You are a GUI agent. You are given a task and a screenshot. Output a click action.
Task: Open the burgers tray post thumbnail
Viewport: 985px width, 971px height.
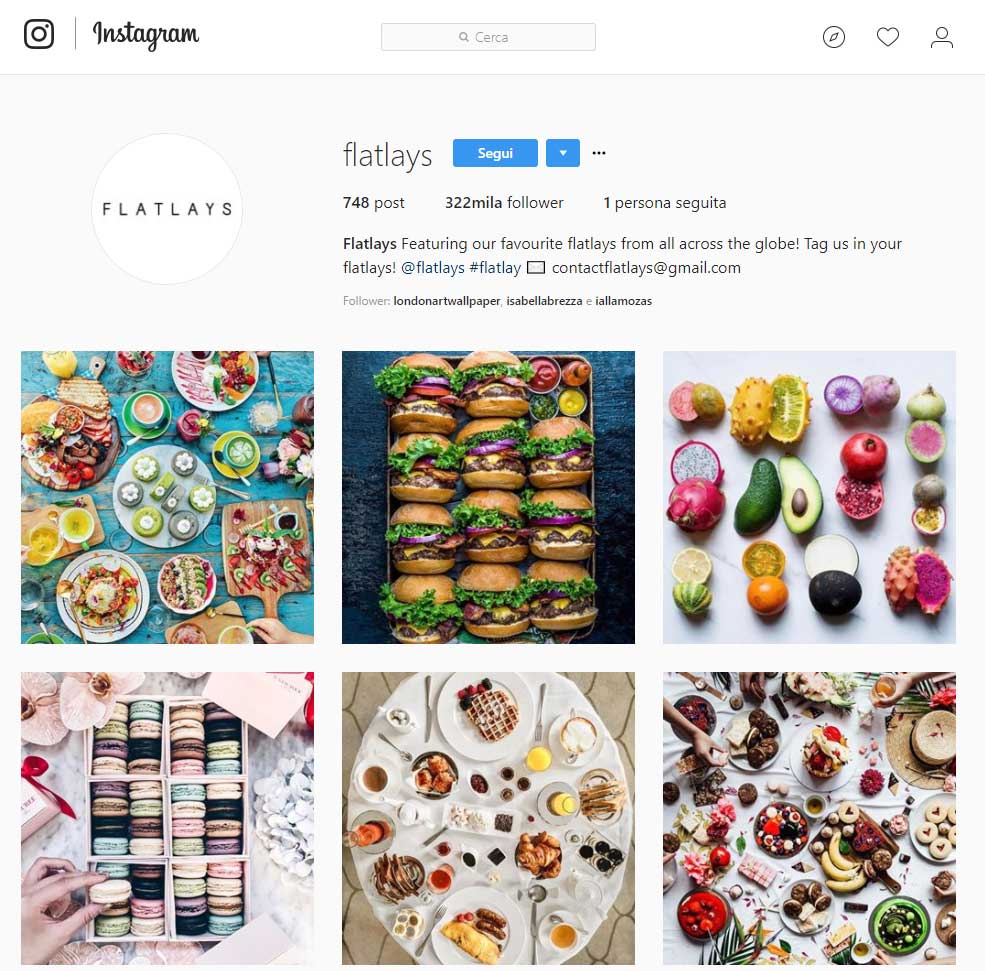(x=488, y=497)
